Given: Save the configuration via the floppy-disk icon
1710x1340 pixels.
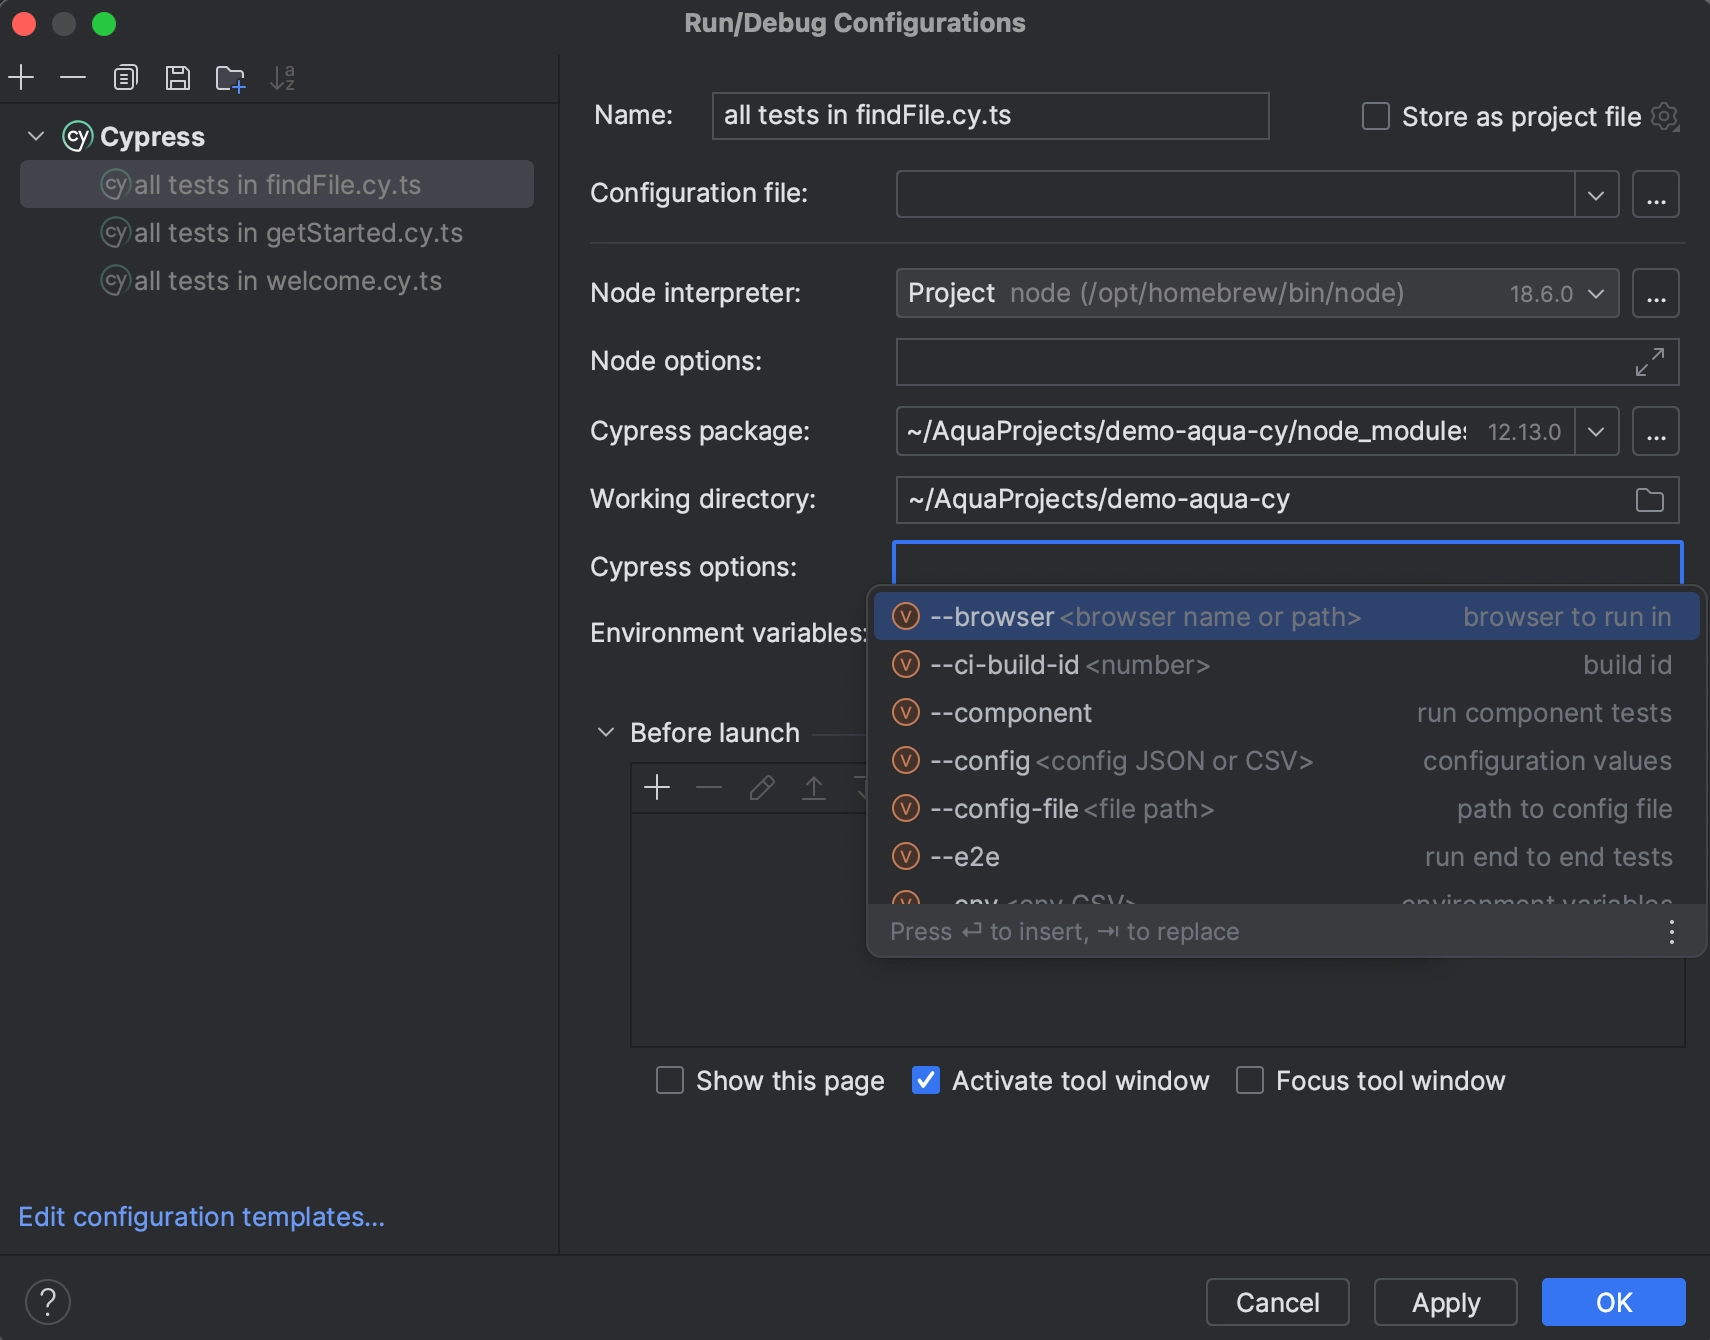Looking at the screenshot, I should point(178,77).
